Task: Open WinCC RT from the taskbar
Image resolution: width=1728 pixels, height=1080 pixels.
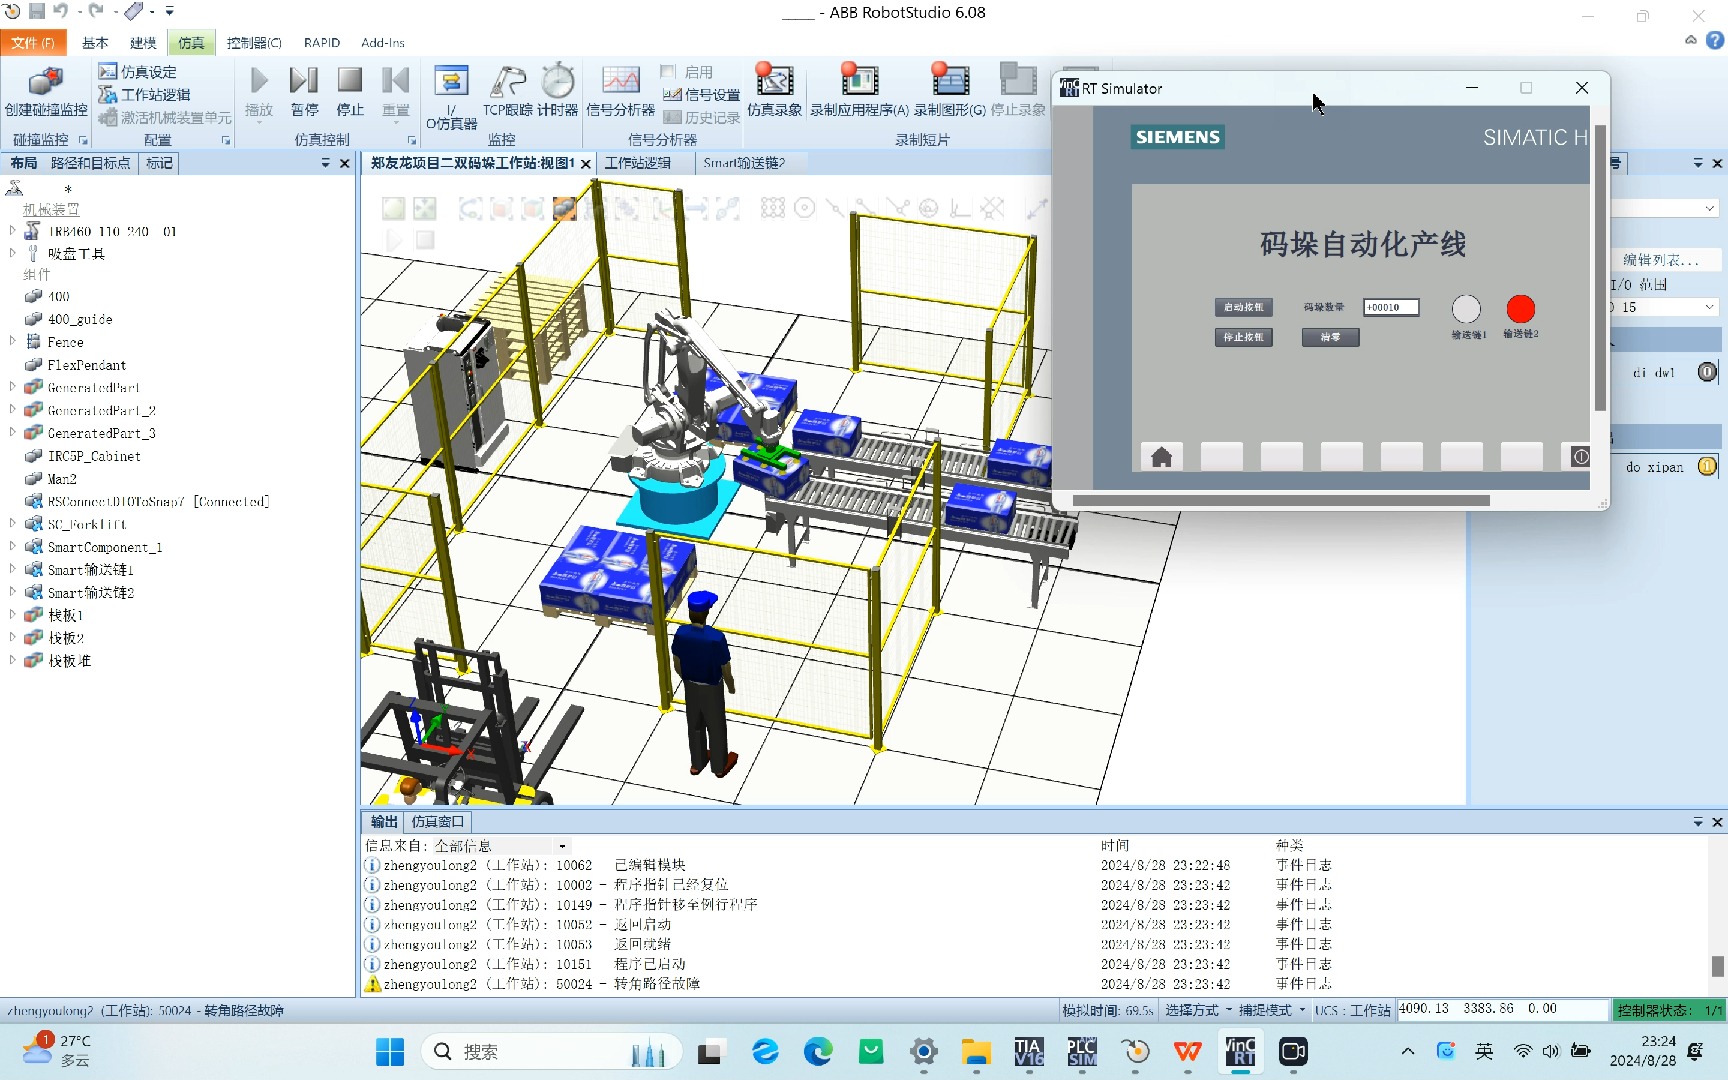Action: (1240, 1052)
